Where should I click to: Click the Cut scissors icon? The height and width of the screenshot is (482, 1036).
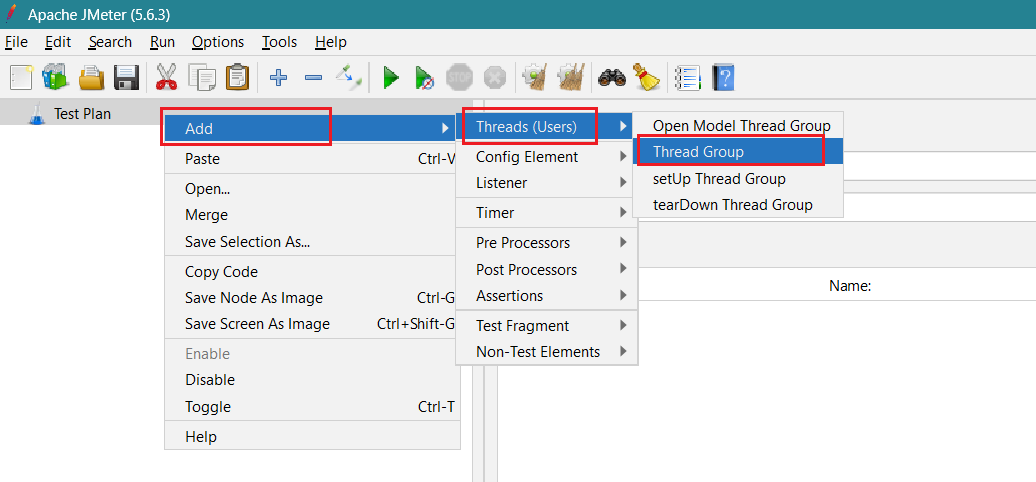166,78
